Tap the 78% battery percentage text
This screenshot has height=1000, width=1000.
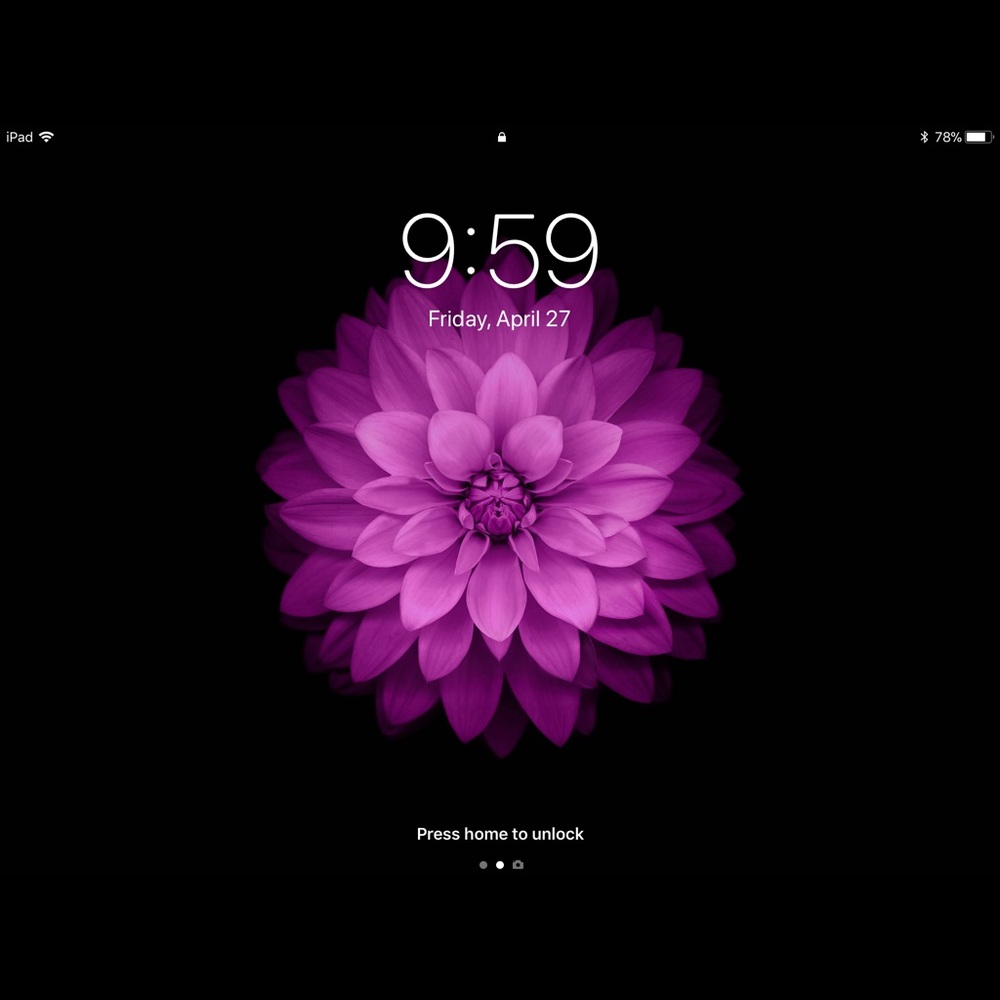[948, 137]
